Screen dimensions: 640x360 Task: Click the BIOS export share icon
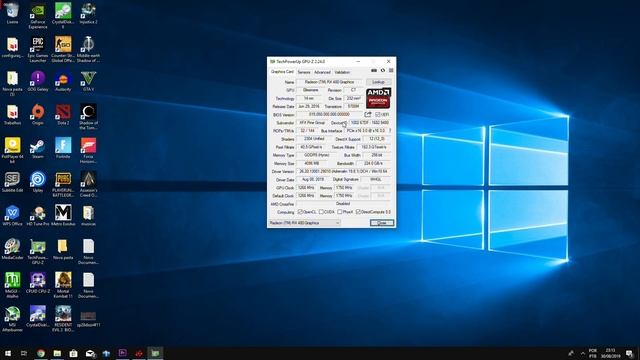click(x=368, y=114)
